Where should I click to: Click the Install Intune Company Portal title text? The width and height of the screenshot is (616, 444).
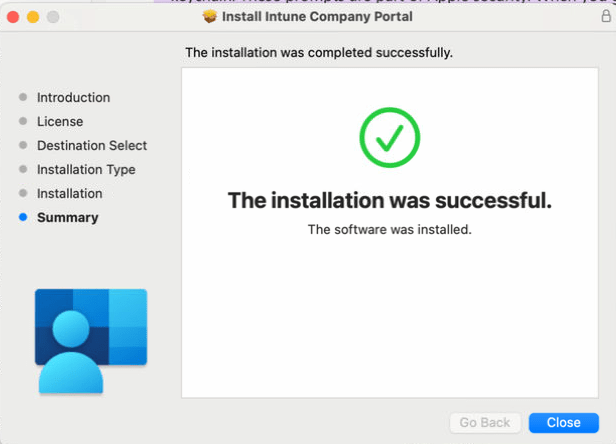pos(317,17)
